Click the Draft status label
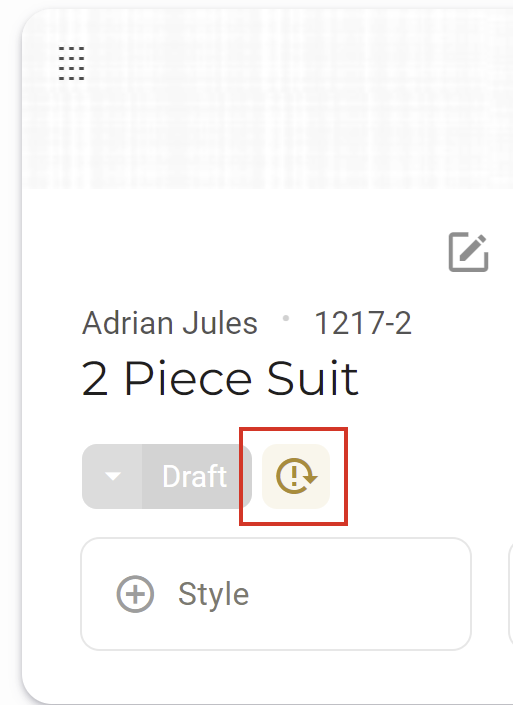The image size is (513, 705). (195, 476)
